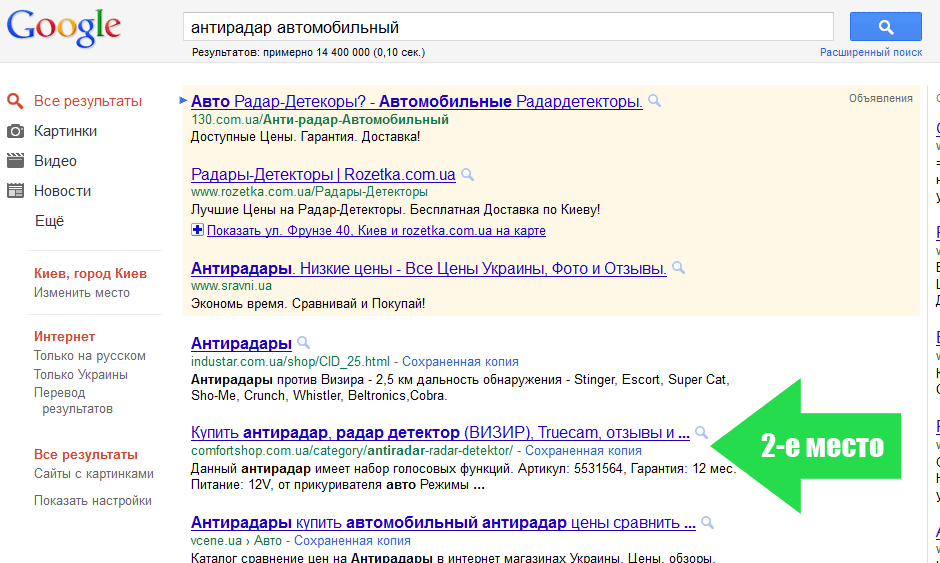Open the Антирадары. Низкие цены ad title
The height and width of the screenshot is (563, 940).
429,268
